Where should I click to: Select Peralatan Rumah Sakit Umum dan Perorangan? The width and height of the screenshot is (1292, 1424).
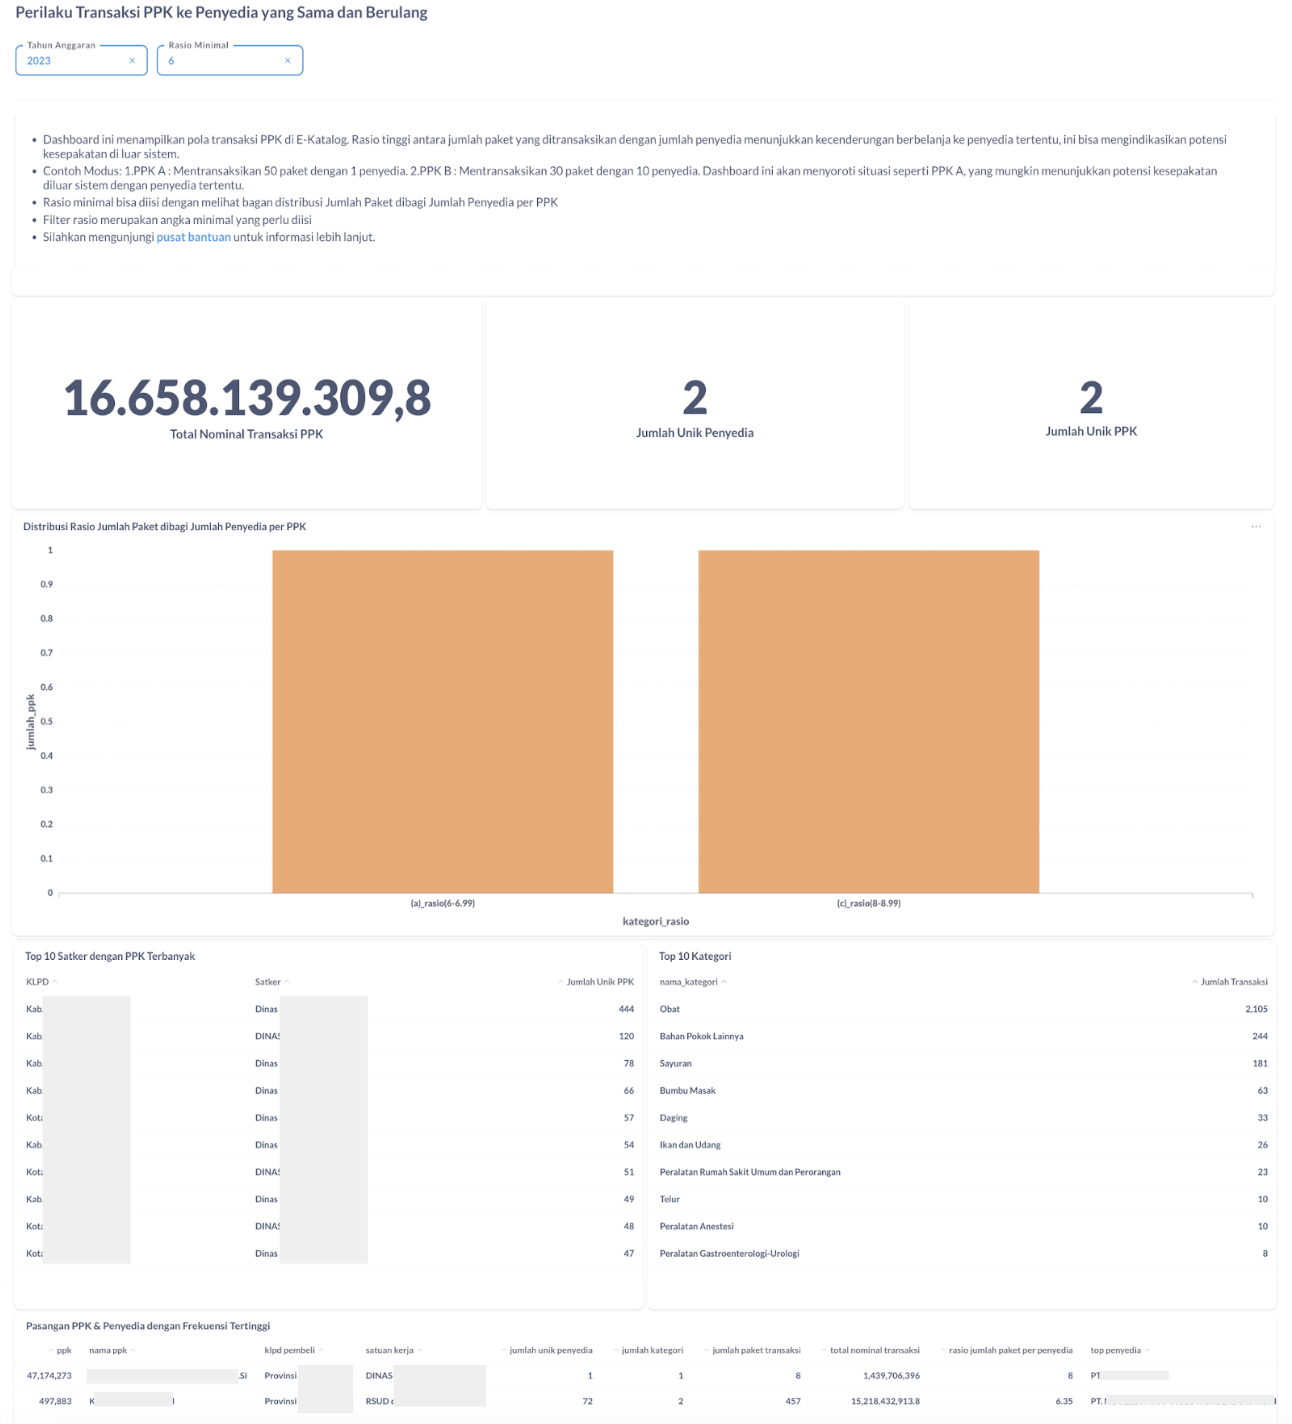tap(963, 1172)
